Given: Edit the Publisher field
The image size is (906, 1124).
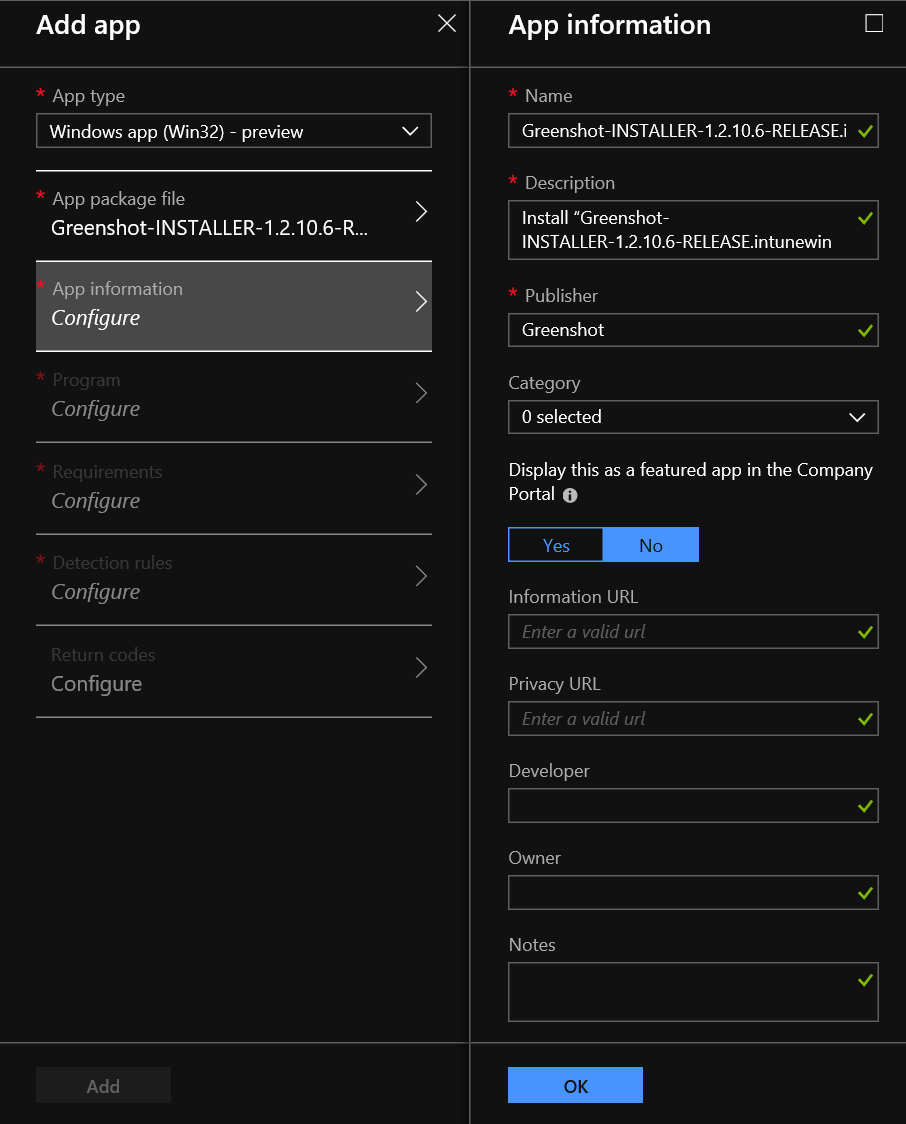Looking at the screenshot, I should 693,330.
